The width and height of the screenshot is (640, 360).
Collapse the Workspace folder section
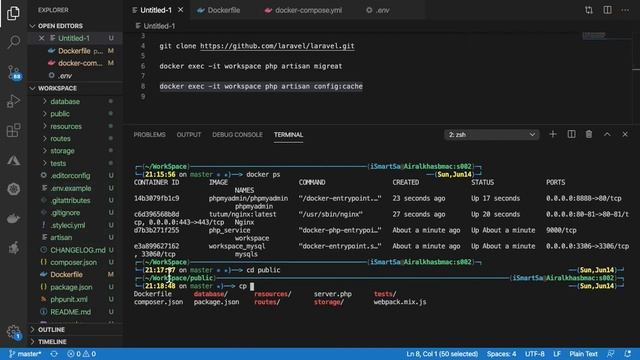click(75, 88)
